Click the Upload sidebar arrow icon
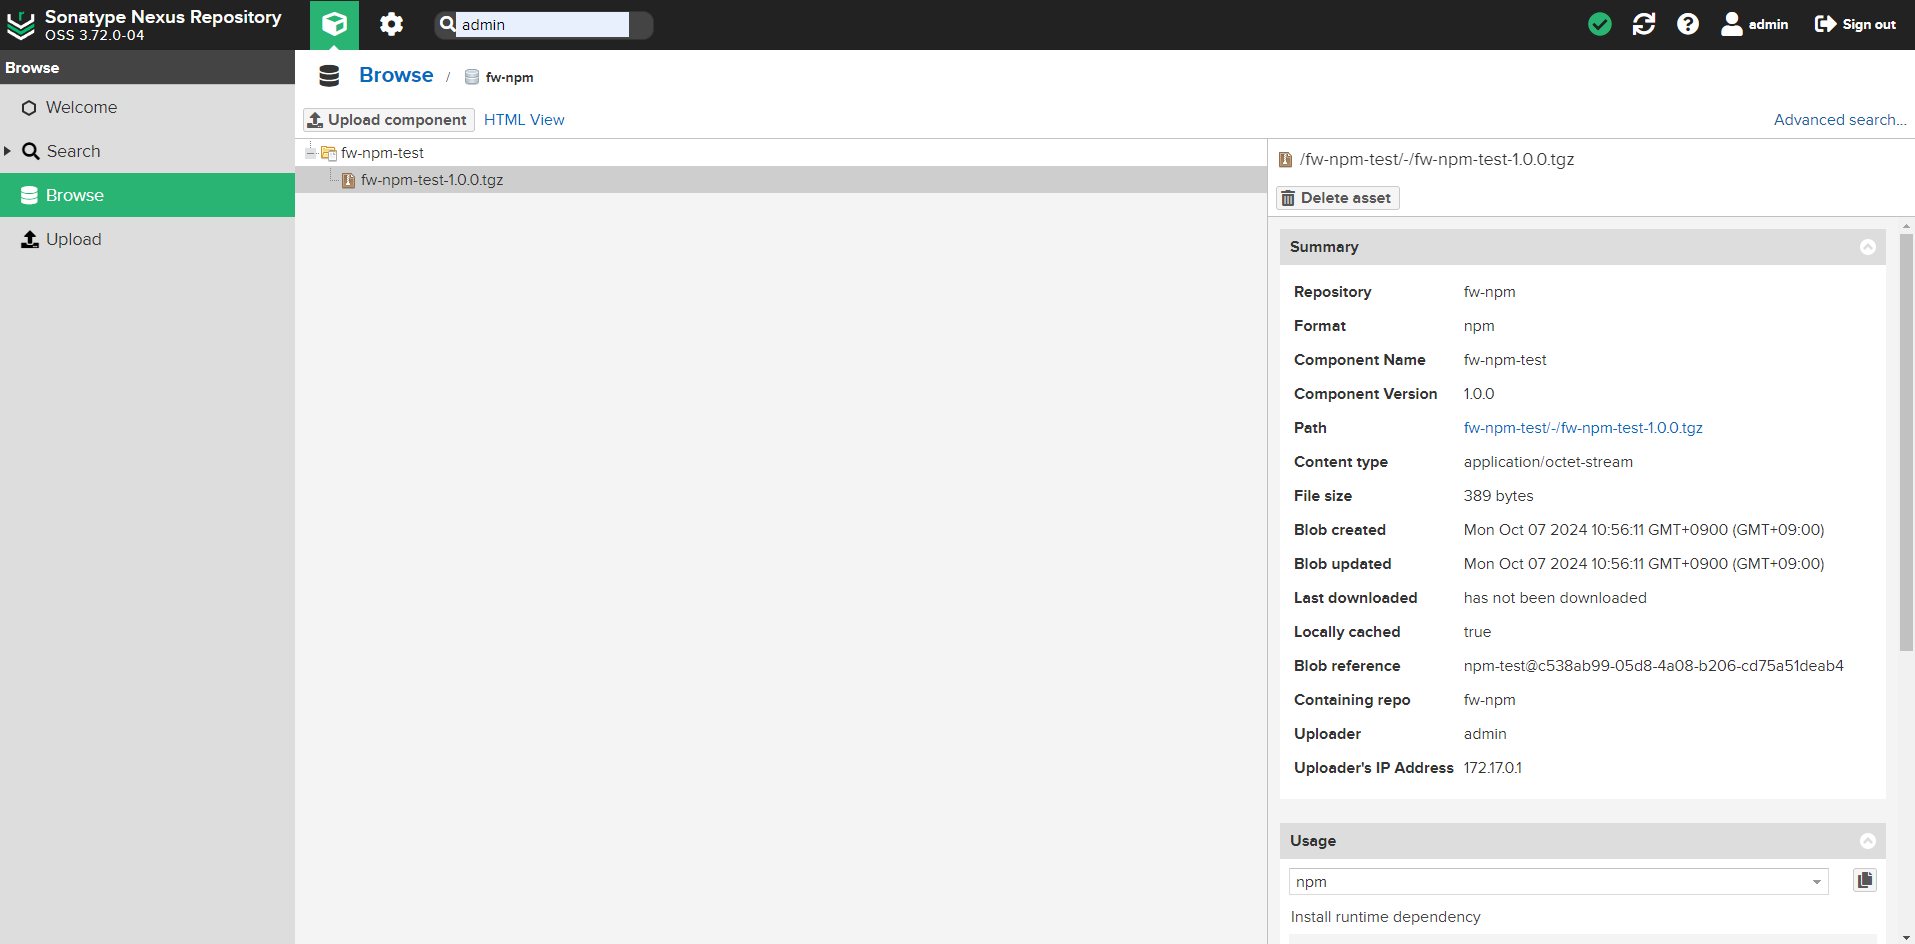The image size is (1915, 944). coord(30,239)
